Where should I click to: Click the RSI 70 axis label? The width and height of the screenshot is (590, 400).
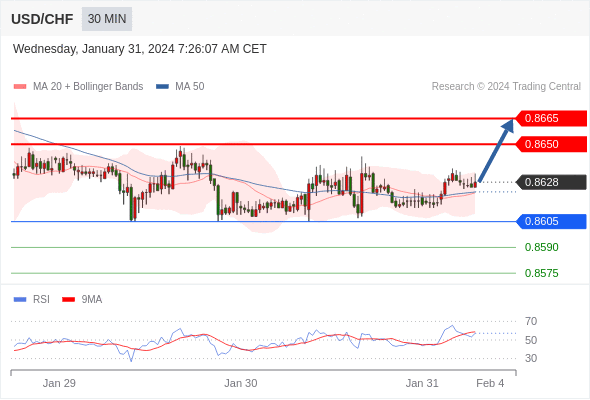click(531, 322)
